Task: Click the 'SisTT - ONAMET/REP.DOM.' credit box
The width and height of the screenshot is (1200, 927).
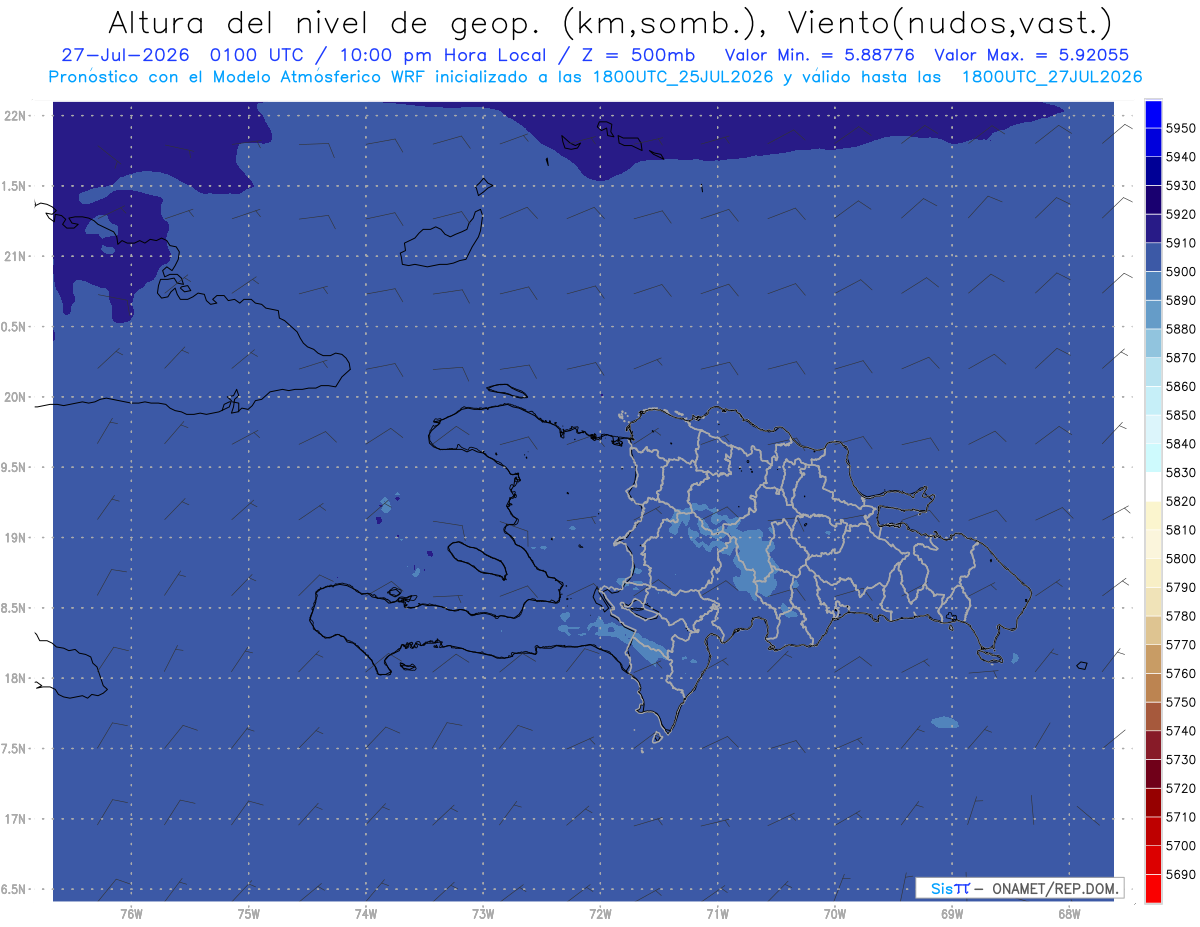Action: 1019,888
